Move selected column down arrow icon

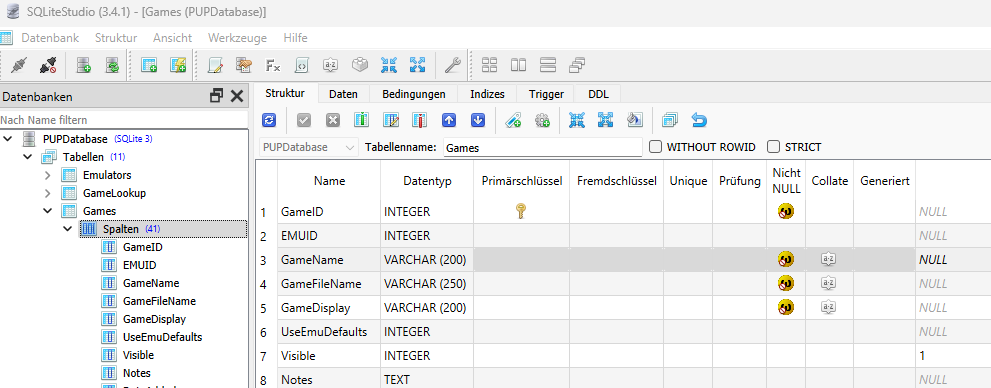click(478, 120)
